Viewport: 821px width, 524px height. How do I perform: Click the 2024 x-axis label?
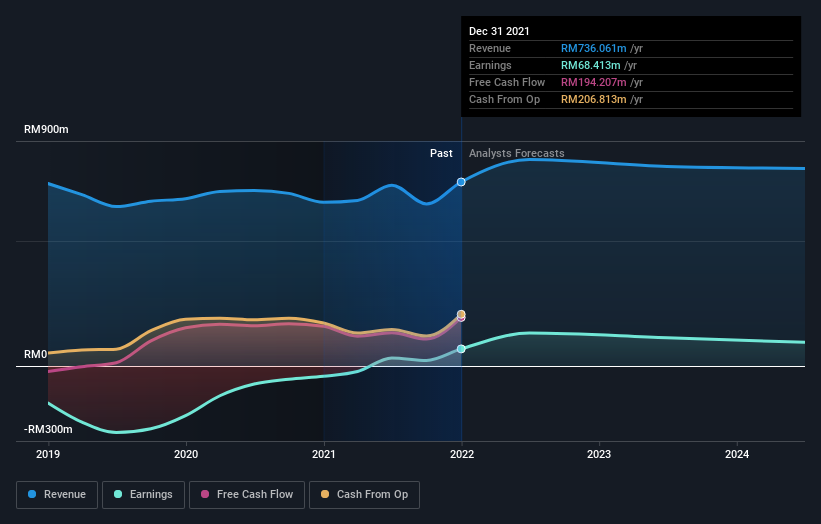(x=737, y=454)
